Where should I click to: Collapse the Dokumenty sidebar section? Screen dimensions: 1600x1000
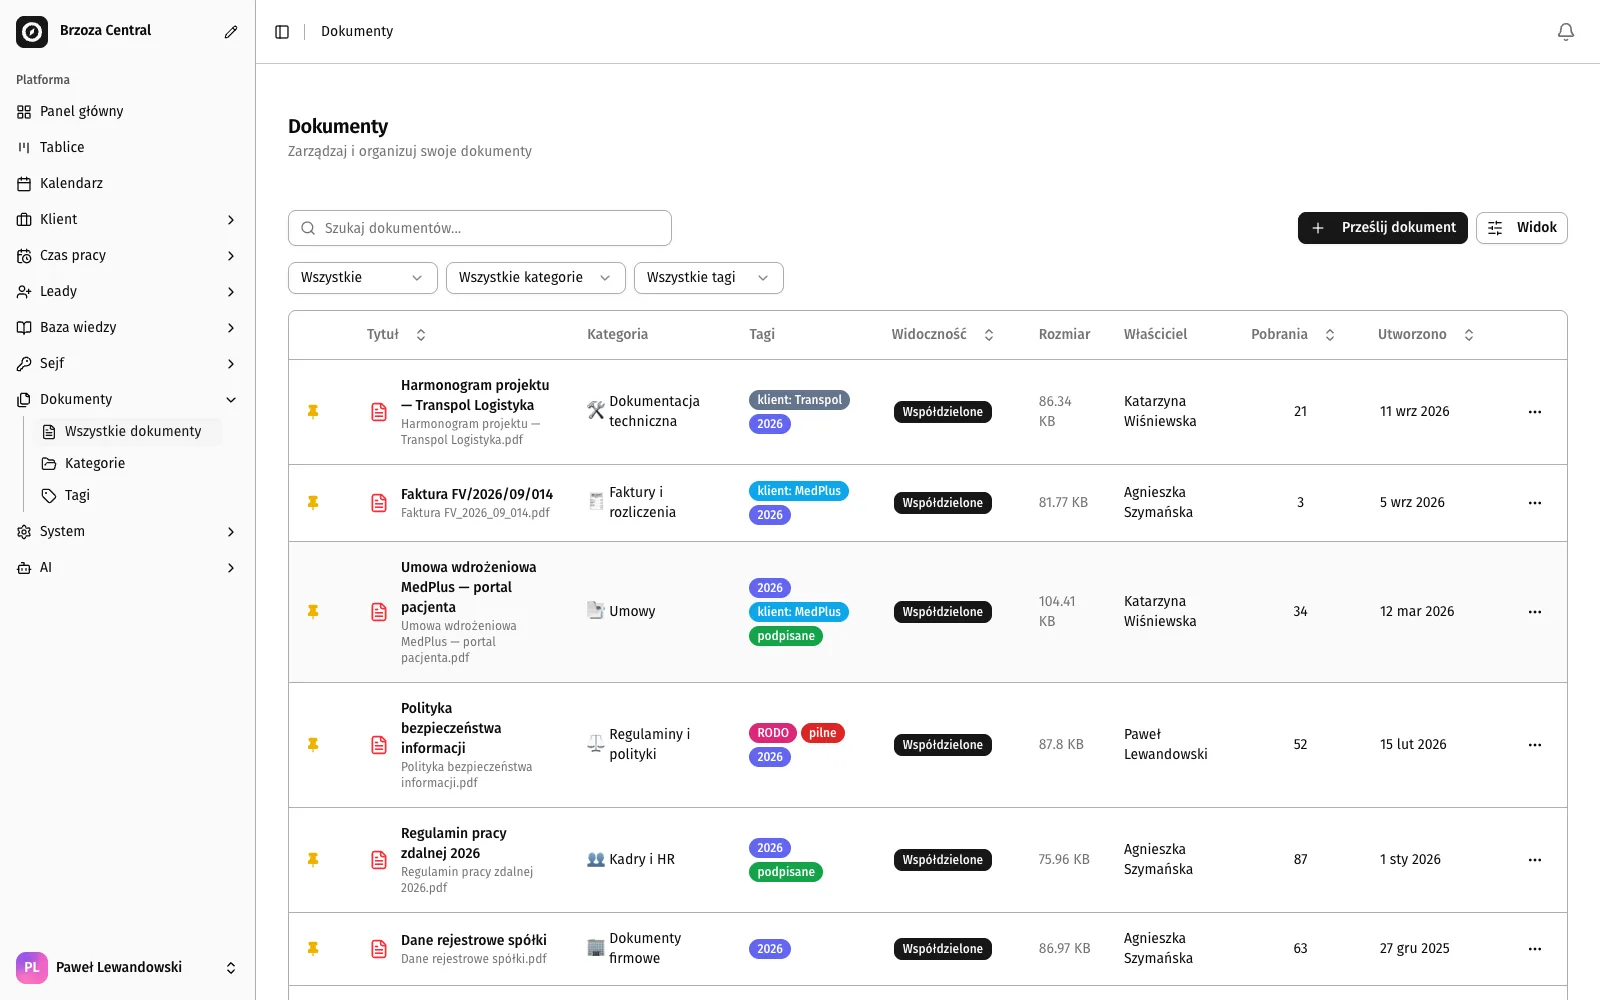pos(127,400)
